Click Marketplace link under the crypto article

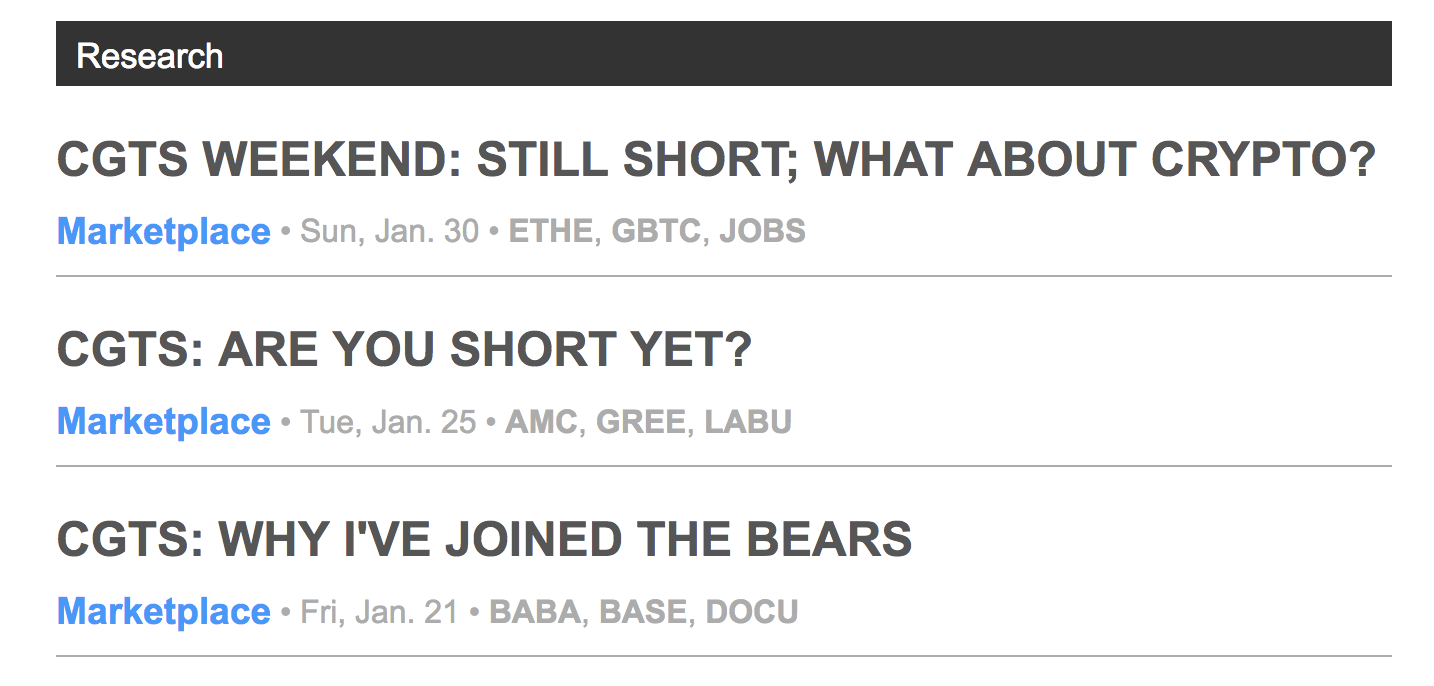[x=164, y=232]
